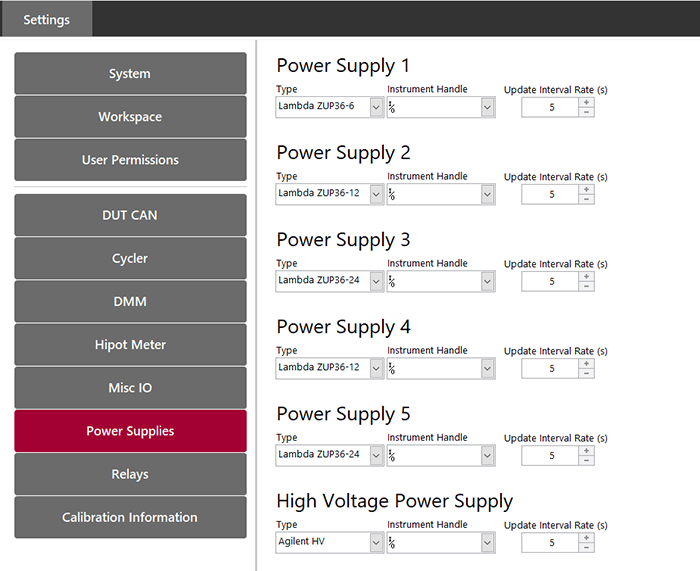Viewport: 700px width, 571px height.
Task: Expand Power Supply 4 Type dropdown
Action: [x=376, y=368]
